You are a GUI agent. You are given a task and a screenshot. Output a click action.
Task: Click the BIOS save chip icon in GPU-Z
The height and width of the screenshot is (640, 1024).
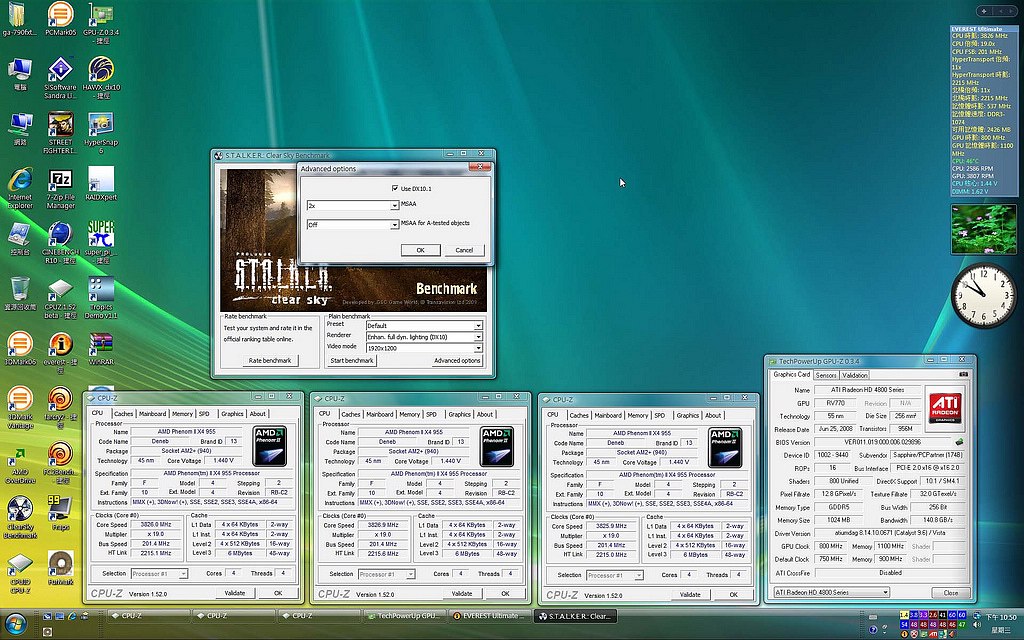point(959,442)
